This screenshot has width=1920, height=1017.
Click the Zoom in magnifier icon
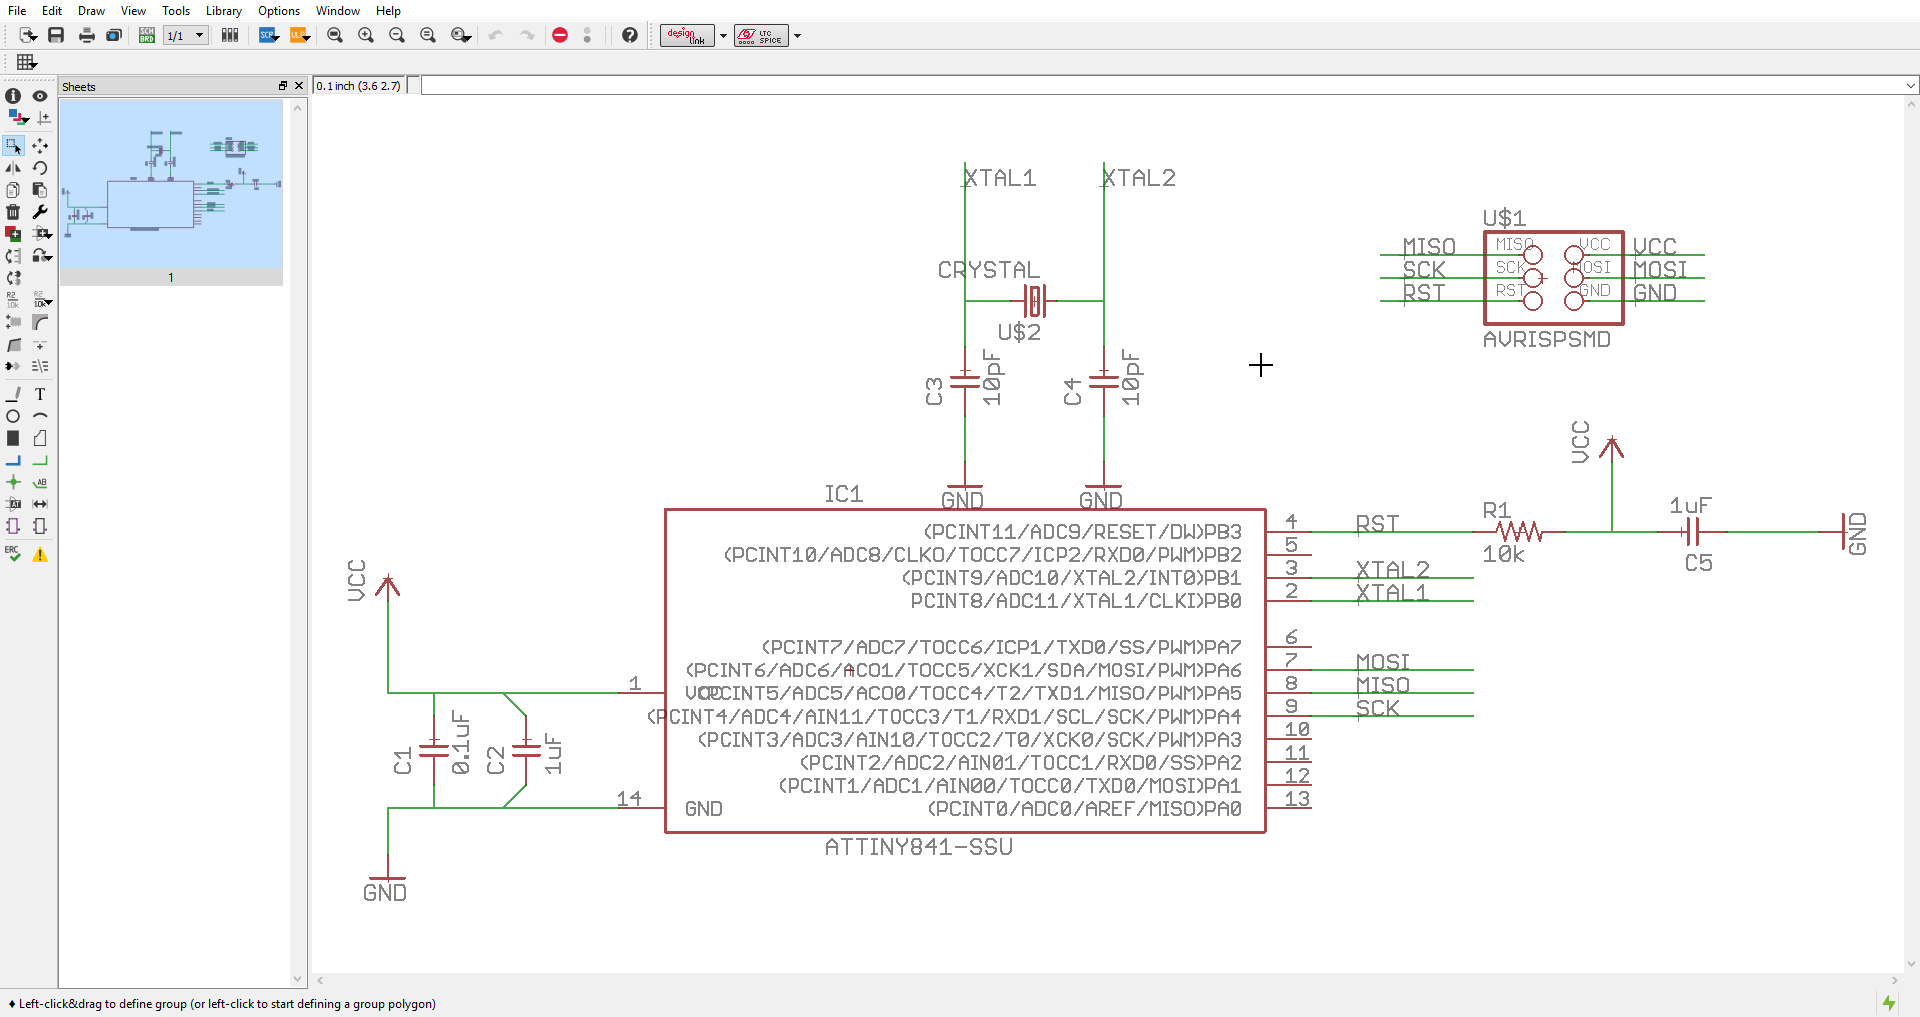click(x=366, y=35)
